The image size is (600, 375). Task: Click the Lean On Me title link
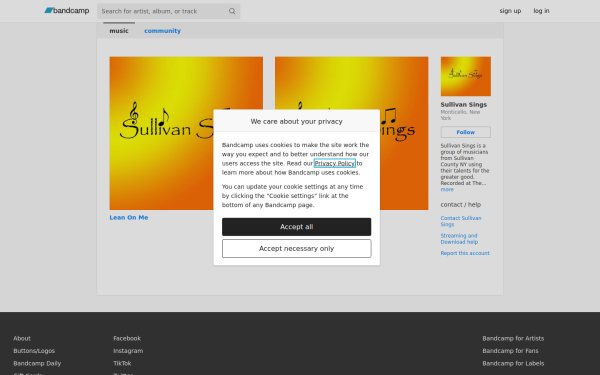pos(129,217)
